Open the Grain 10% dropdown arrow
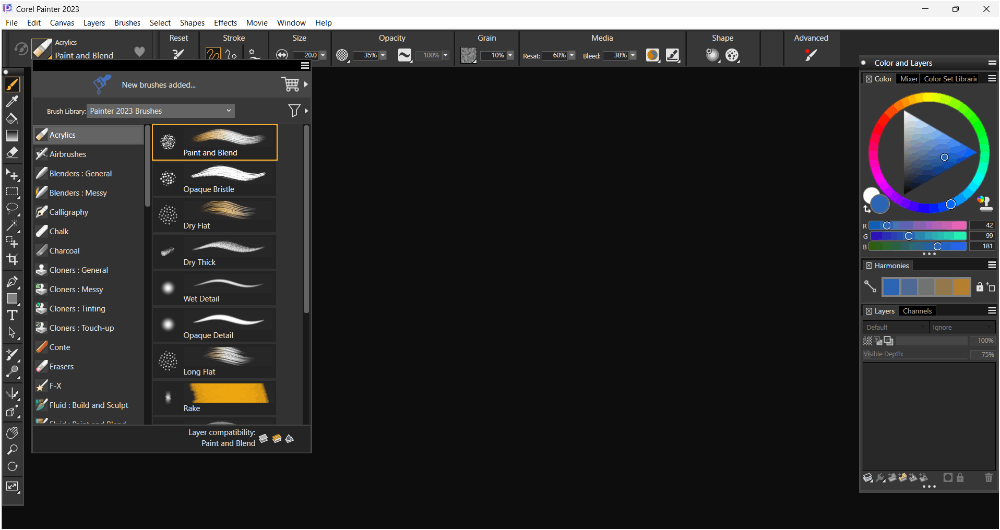 [510, 55]
